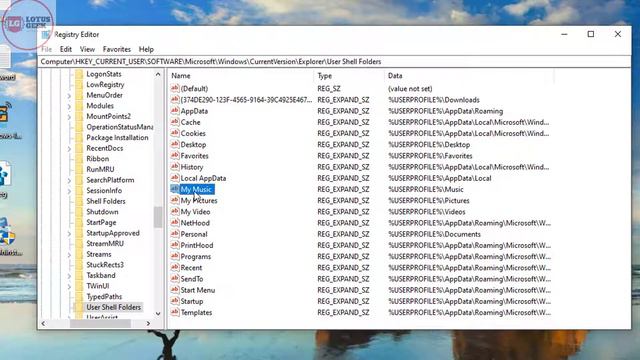Click the Start Menu value icon
This screenshot has height=360, width=640.
(175, 290)
